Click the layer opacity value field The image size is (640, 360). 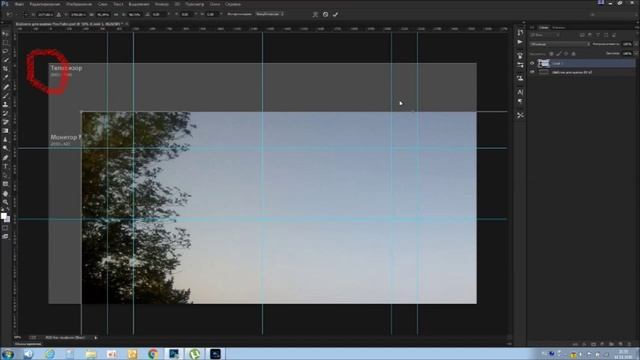tap(627, 44)
